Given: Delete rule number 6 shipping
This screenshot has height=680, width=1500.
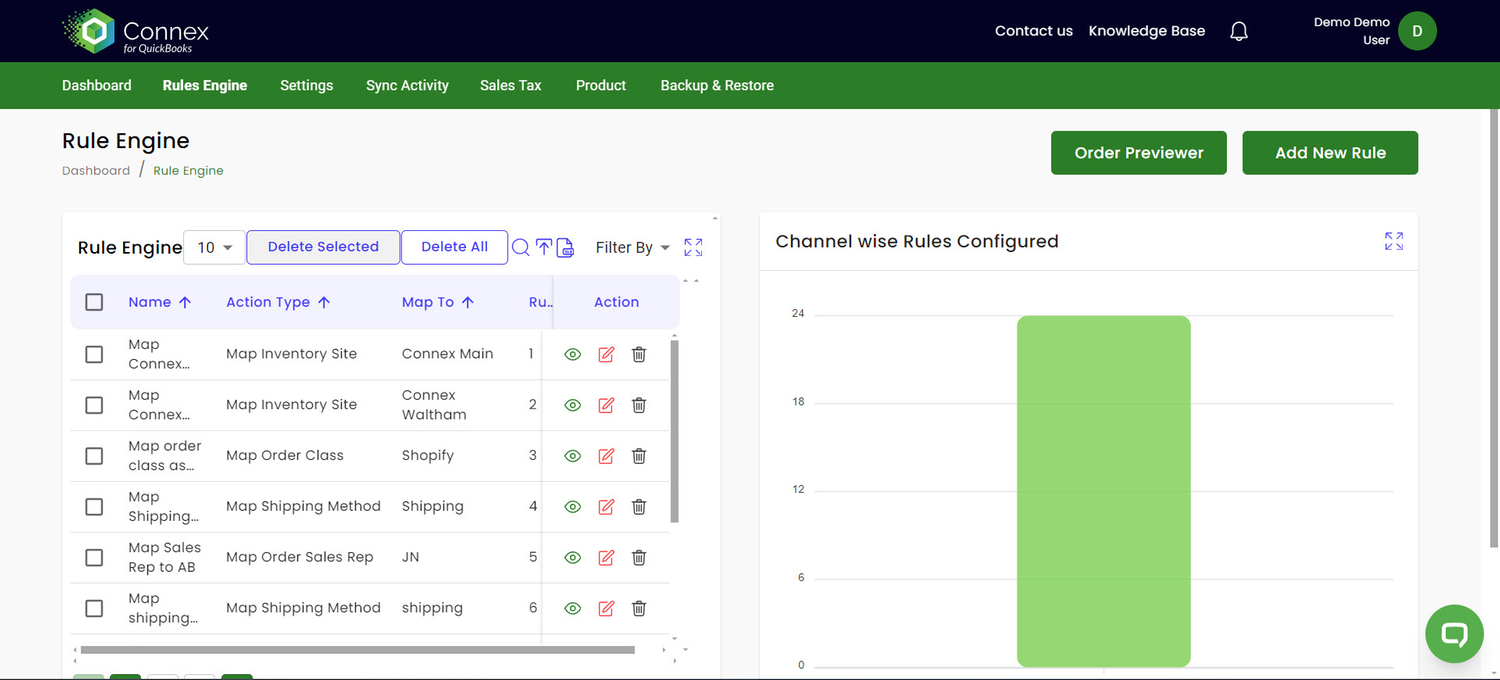Looking at the screenshot, I should (x=639, y=608).
